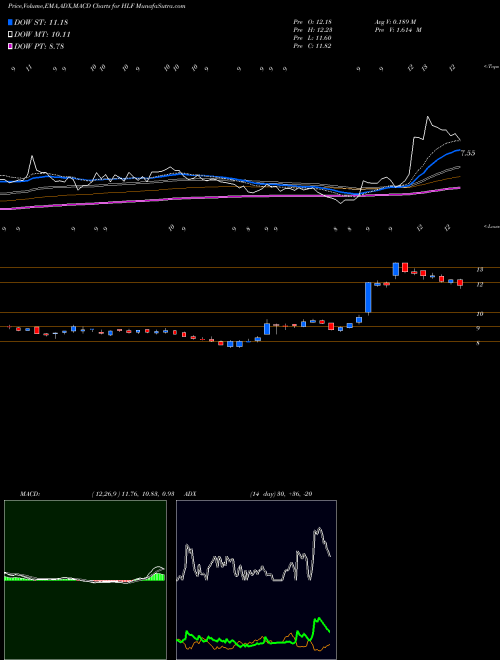
Task: Click the 'Pre V: 1.614 M' volume text
Action: 398,30
